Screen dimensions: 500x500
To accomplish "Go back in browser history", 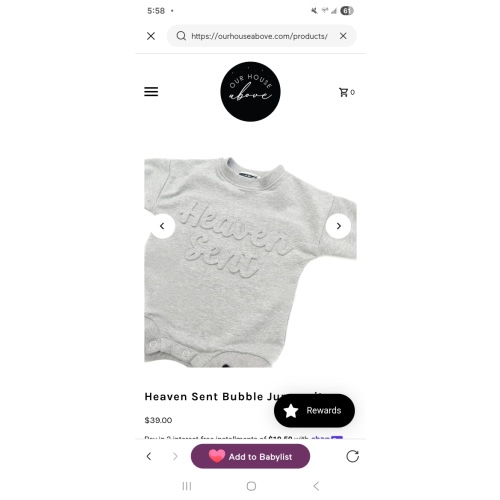I will [149, 456].
